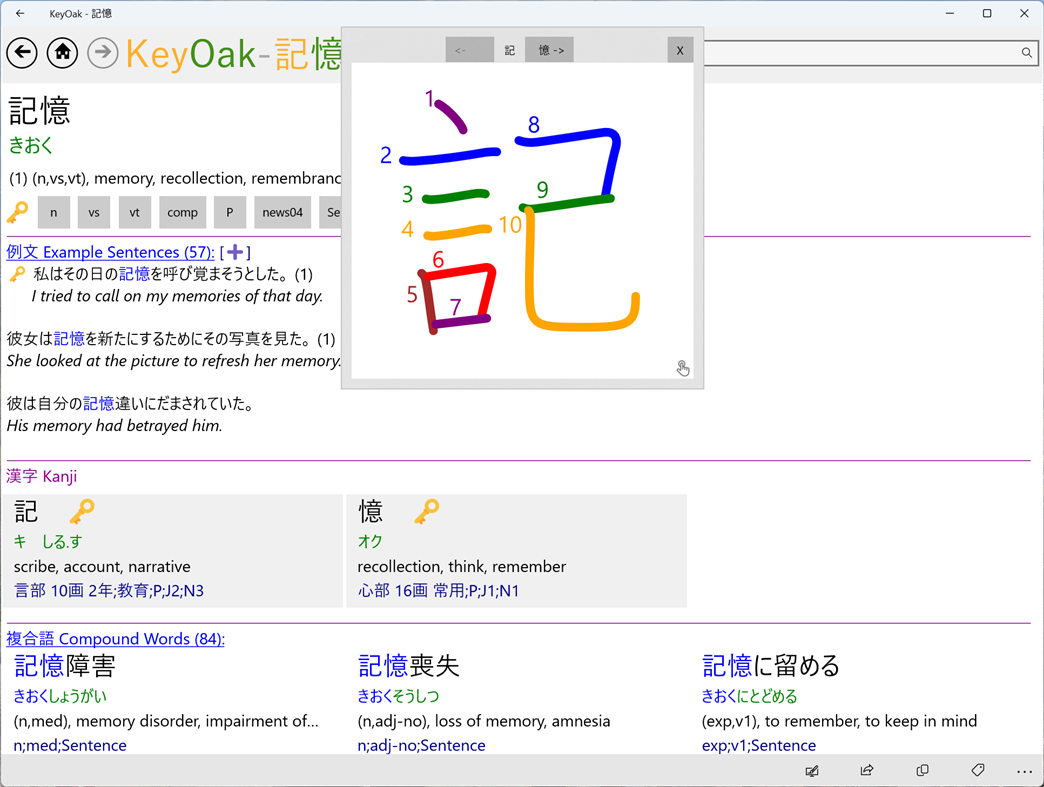The height and width of the screenshot is (787, 1044).
Task: Toggle the hand drawing mode in stroke popup
Action: (x=683, y=368)
